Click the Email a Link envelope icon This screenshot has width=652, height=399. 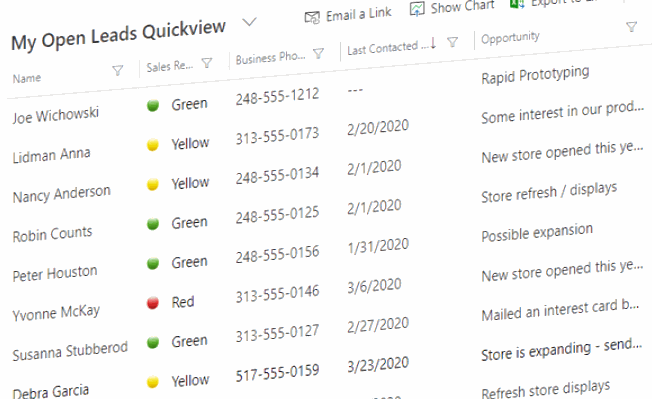(312, 17)
